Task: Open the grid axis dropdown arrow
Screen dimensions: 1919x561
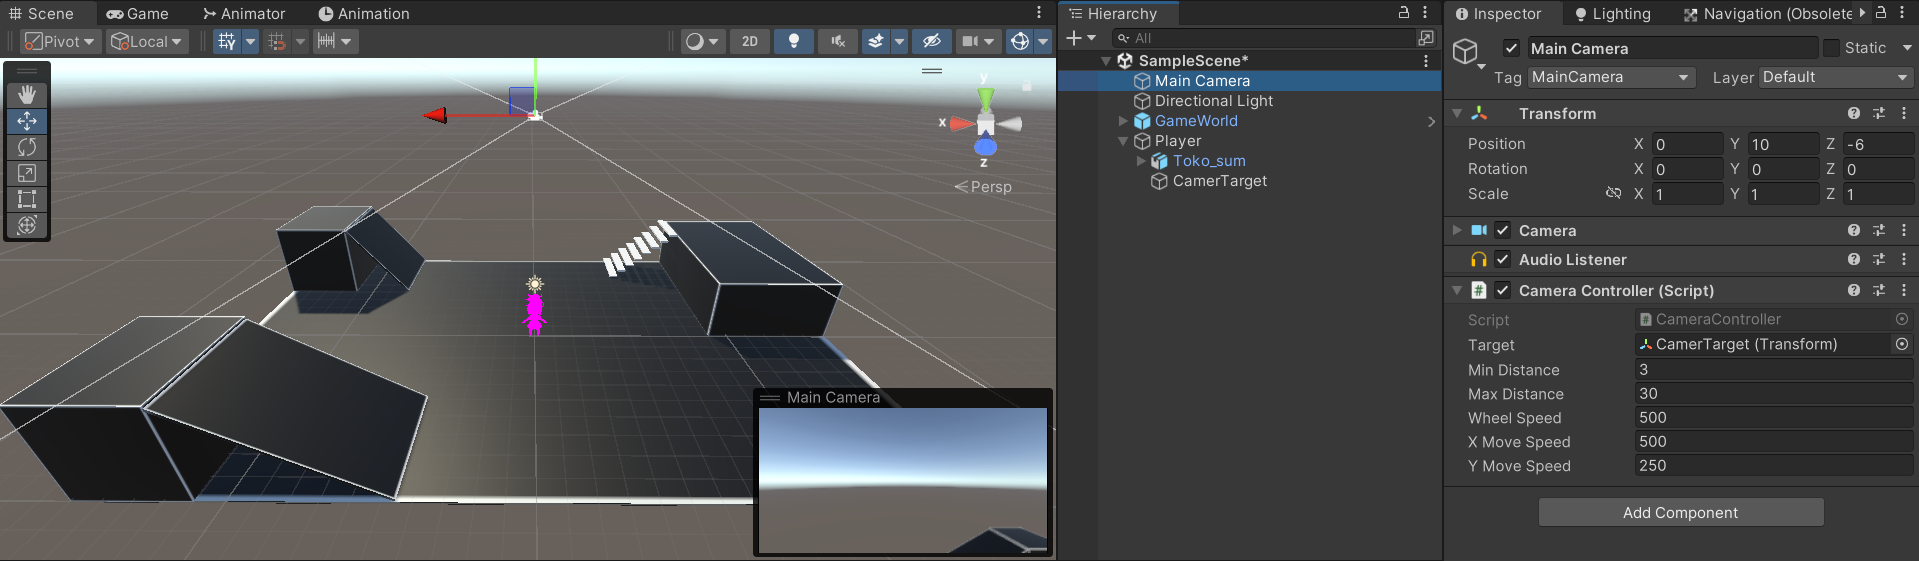Action: tap(251, 41)
